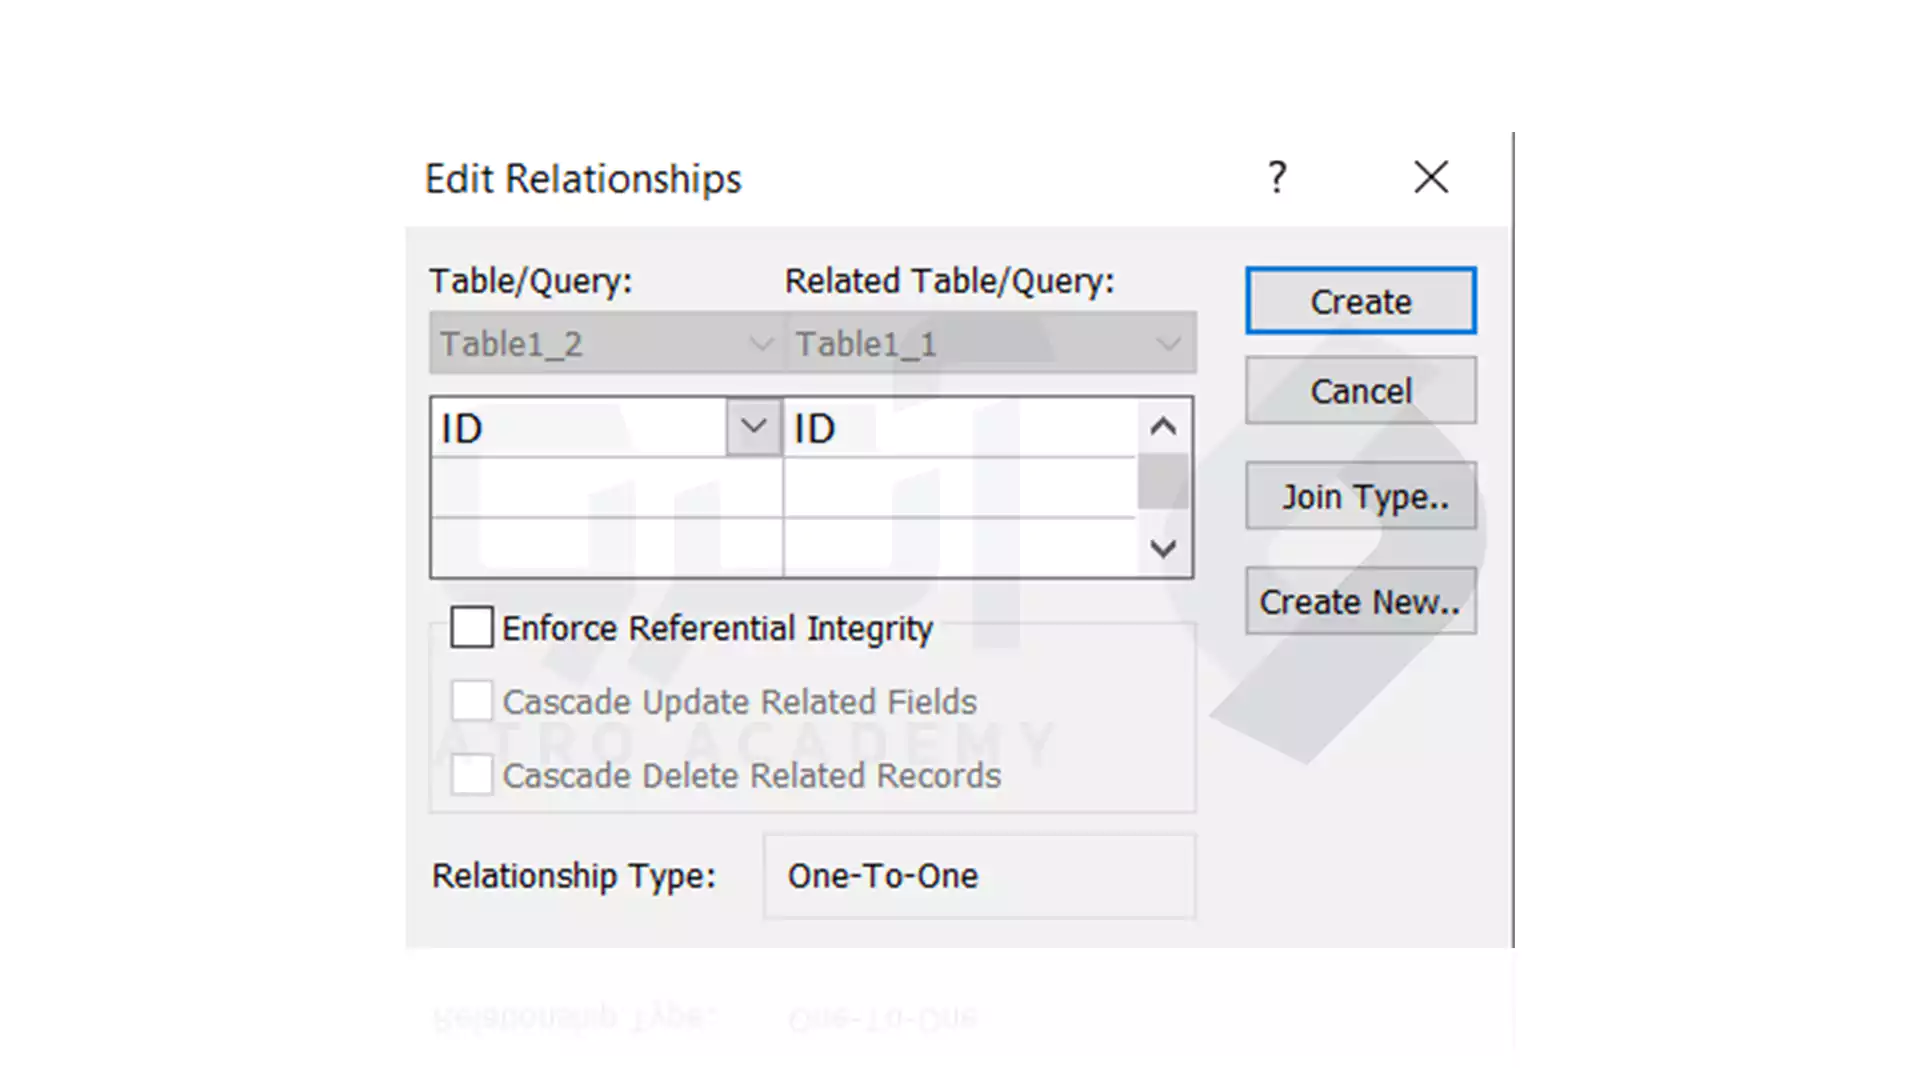Click the field list scrollbar thumb
This screenshot has width=1920, height=1080.
click(1163, 481)
